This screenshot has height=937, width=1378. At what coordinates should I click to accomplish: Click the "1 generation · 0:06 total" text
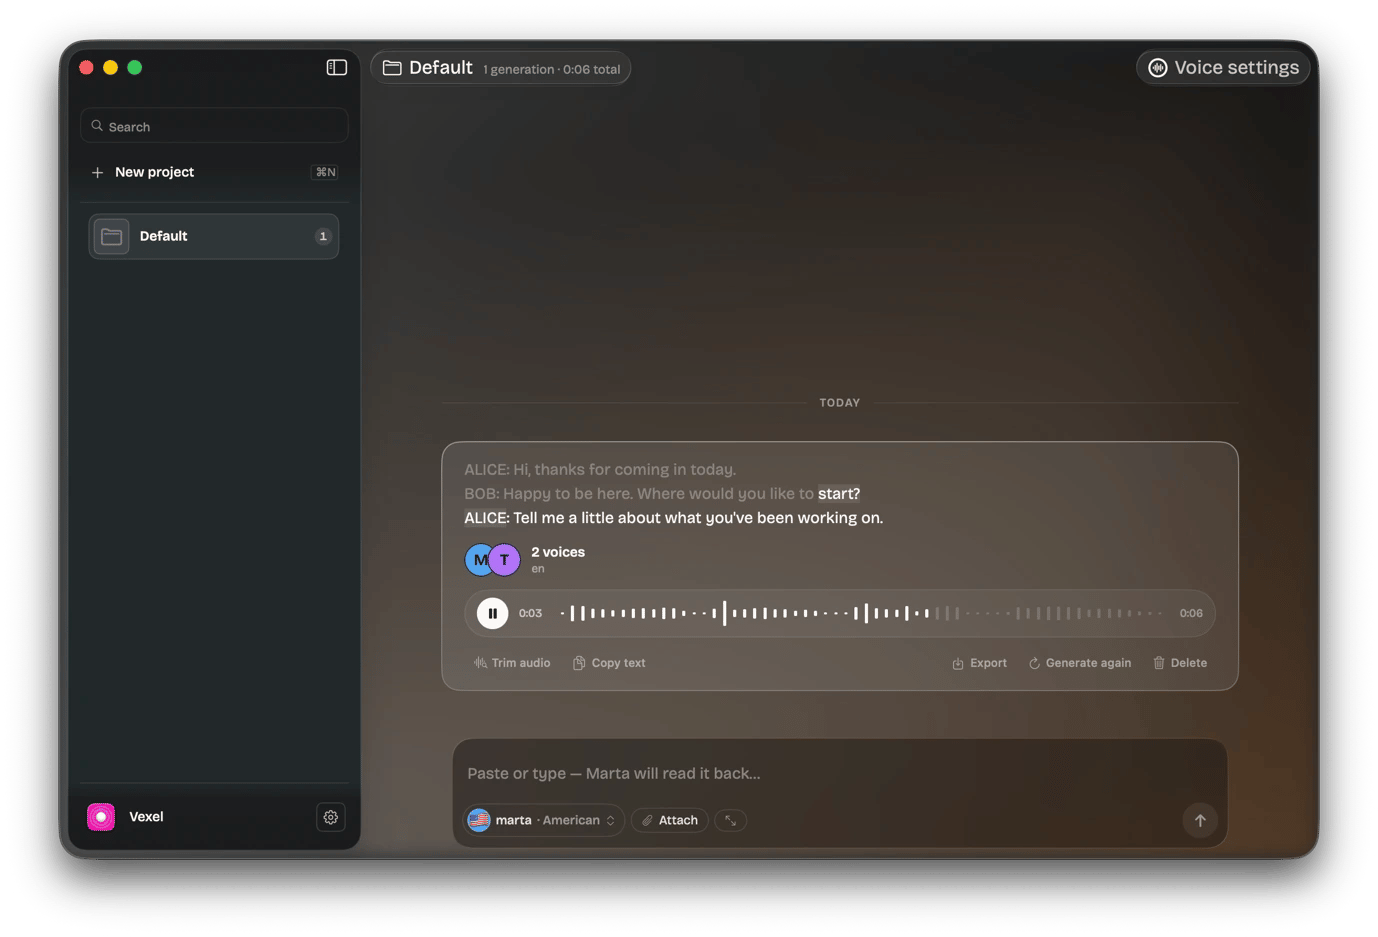pos(552,69)
